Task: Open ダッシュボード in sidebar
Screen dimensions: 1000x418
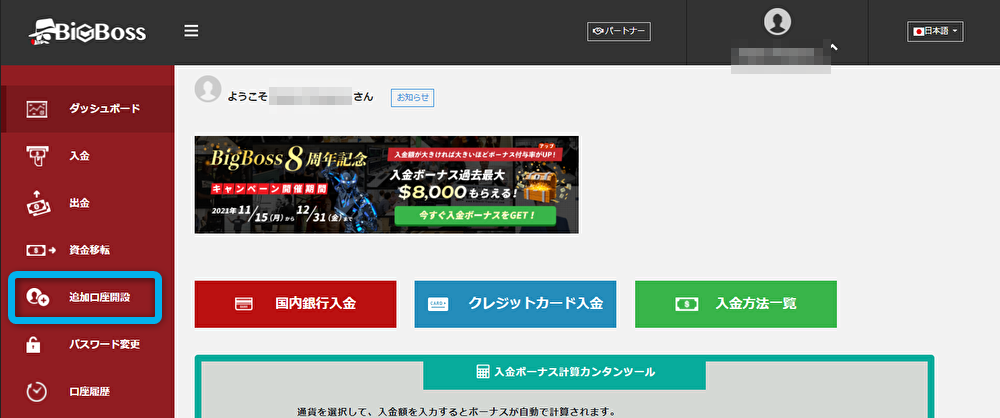Action: [105, 108]
